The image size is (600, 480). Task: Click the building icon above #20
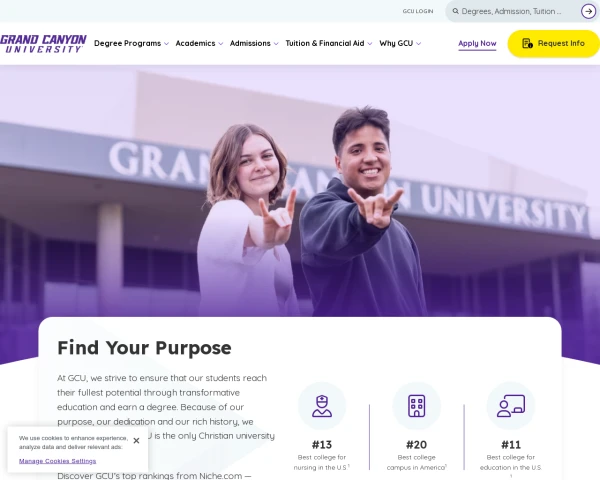416,406
